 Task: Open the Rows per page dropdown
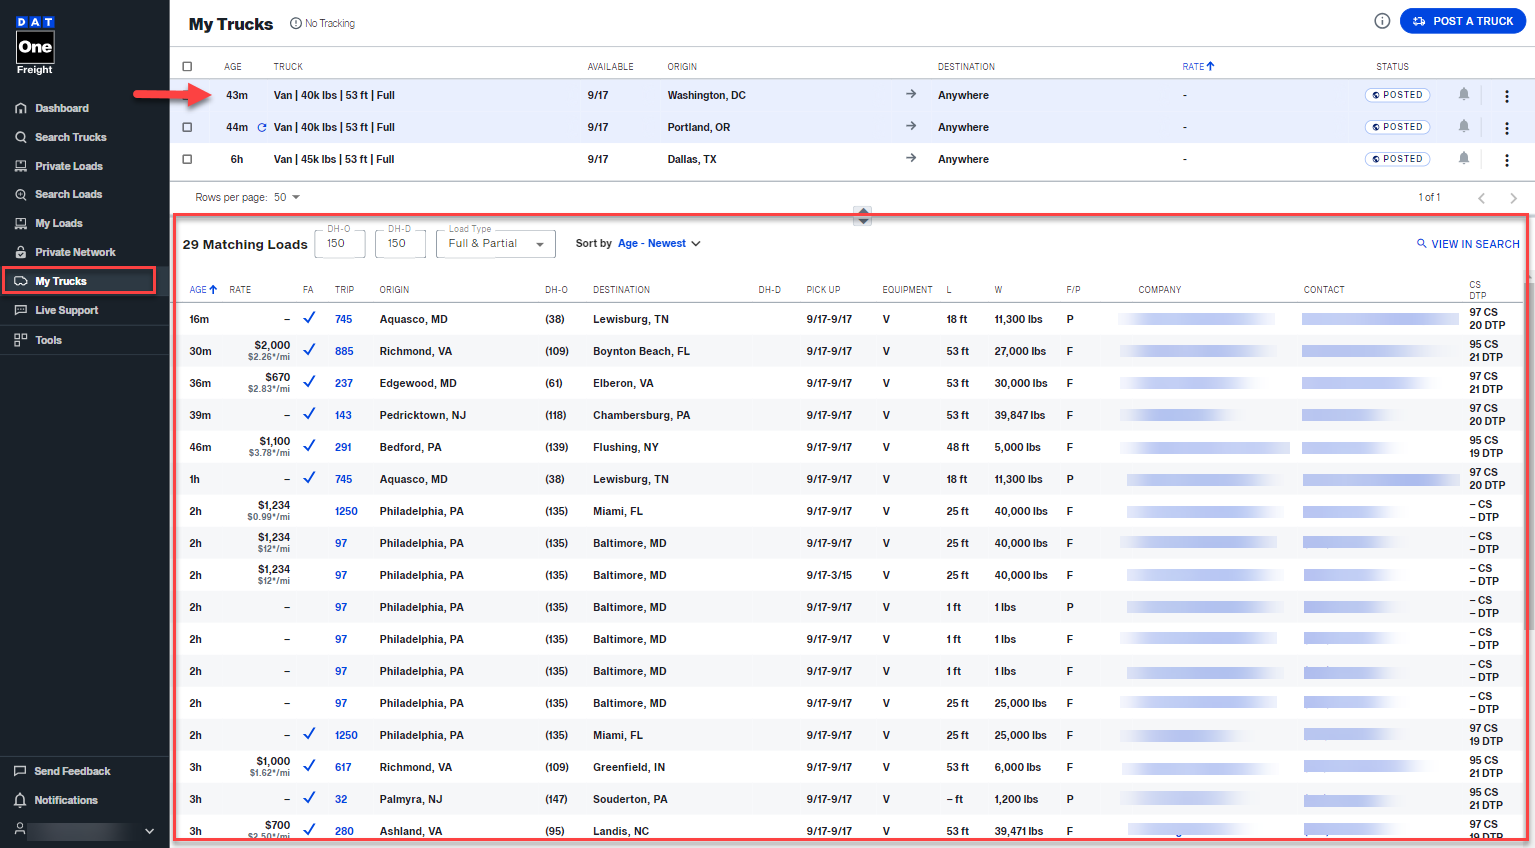[x=287, y=198]
